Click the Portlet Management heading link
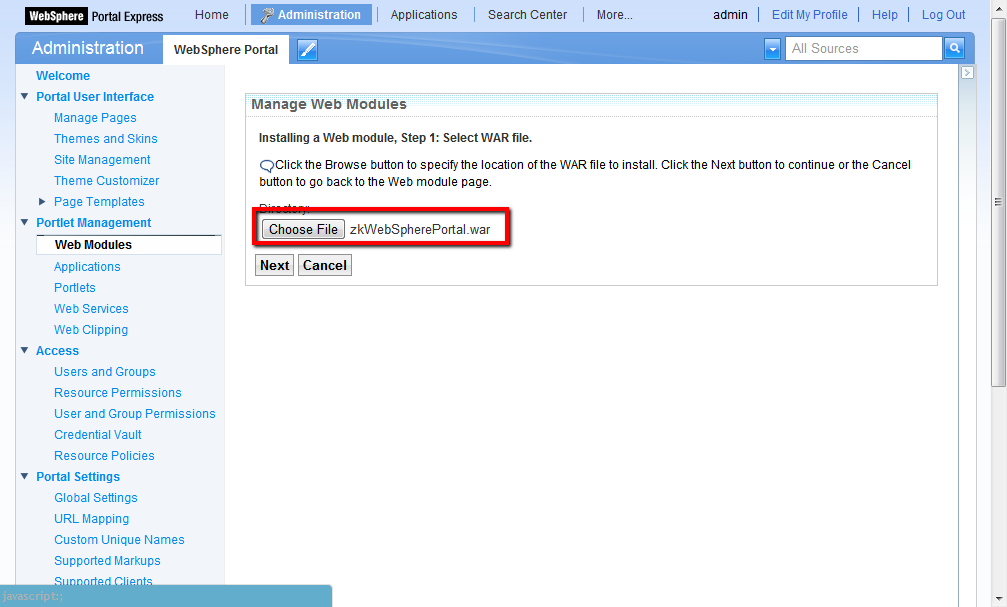The image size is (1007, 607). pyautogui.click(x=94, y=222)
